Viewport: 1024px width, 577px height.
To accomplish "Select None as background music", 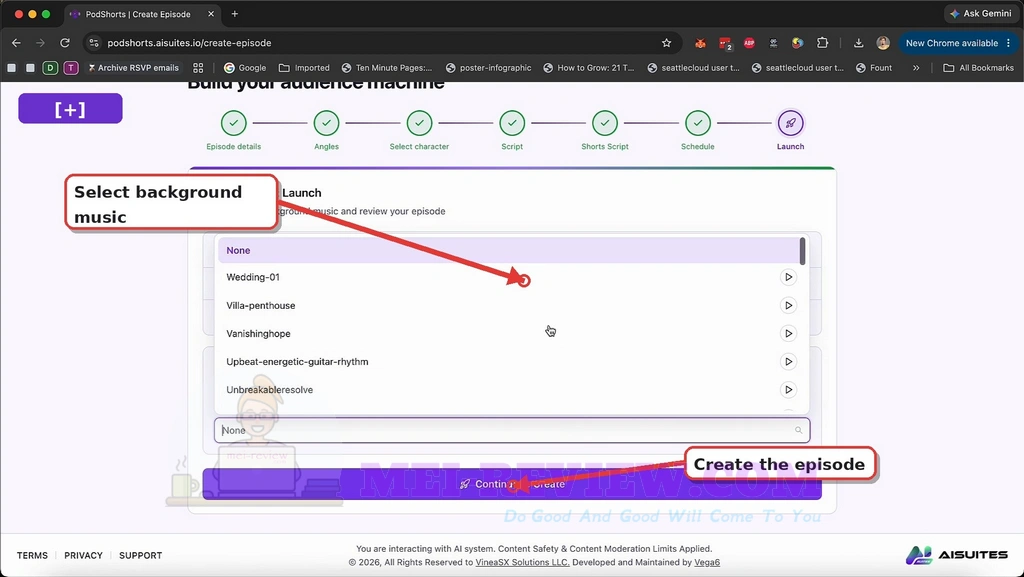I will 509,251.
